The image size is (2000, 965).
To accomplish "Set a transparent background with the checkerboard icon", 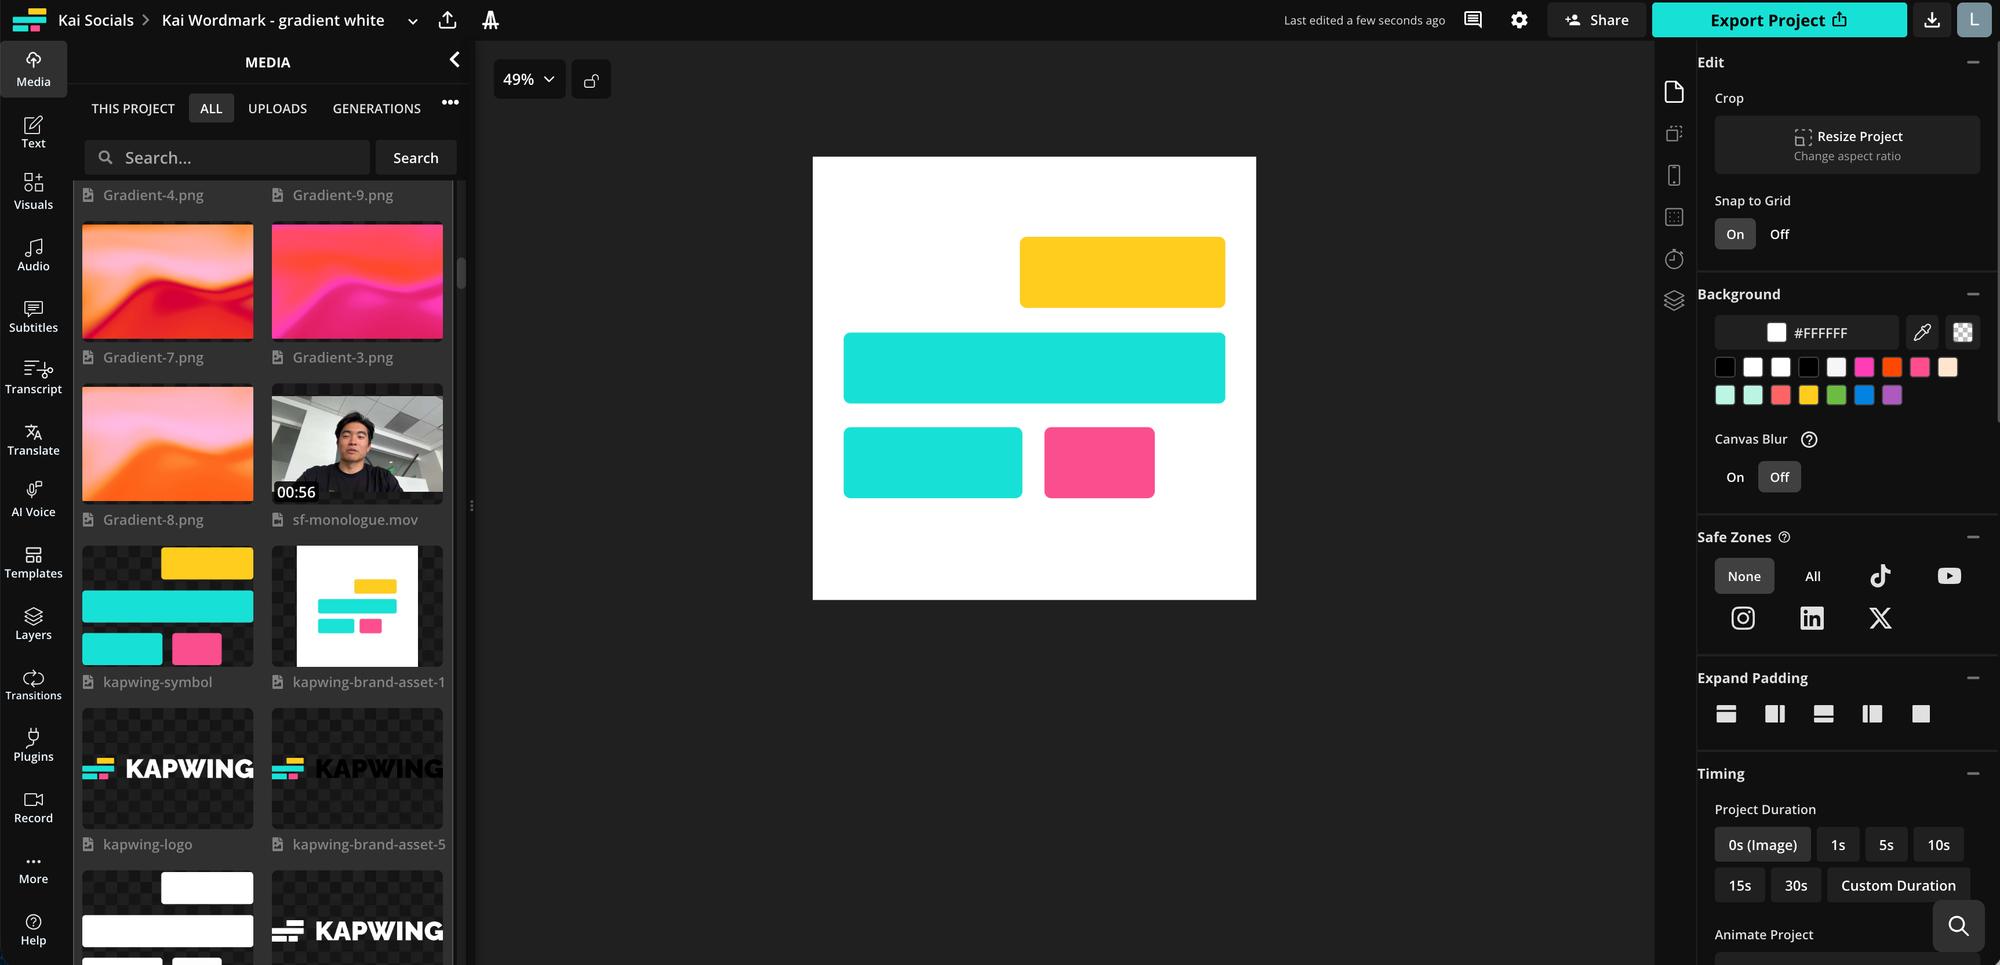I will tap(1963, 332).
